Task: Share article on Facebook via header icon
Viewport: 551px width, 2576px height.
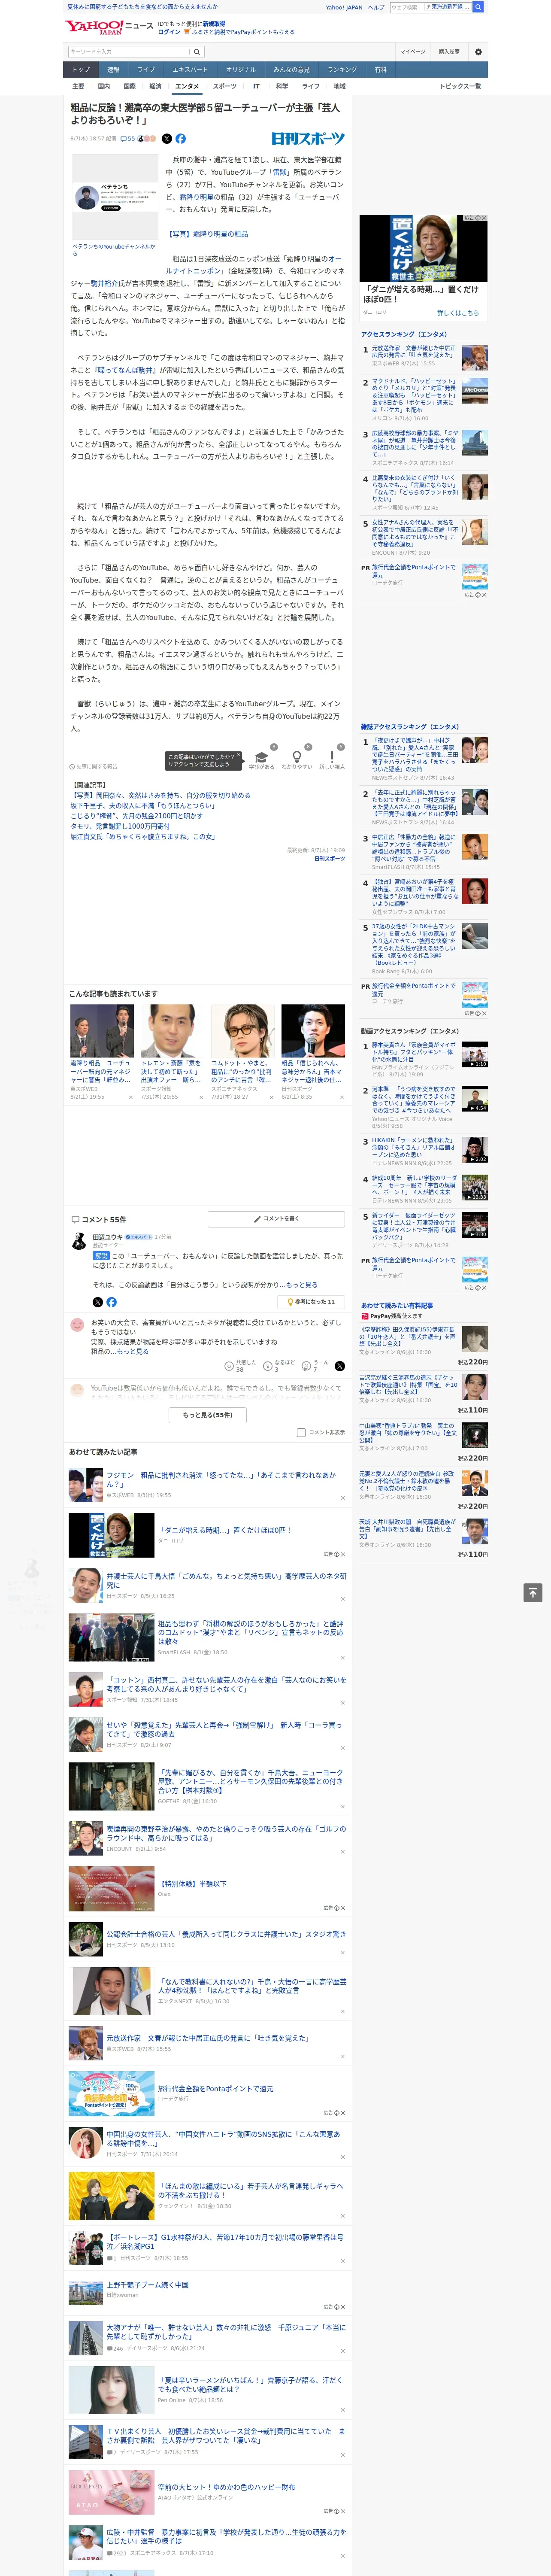Action: click(181, 139)
